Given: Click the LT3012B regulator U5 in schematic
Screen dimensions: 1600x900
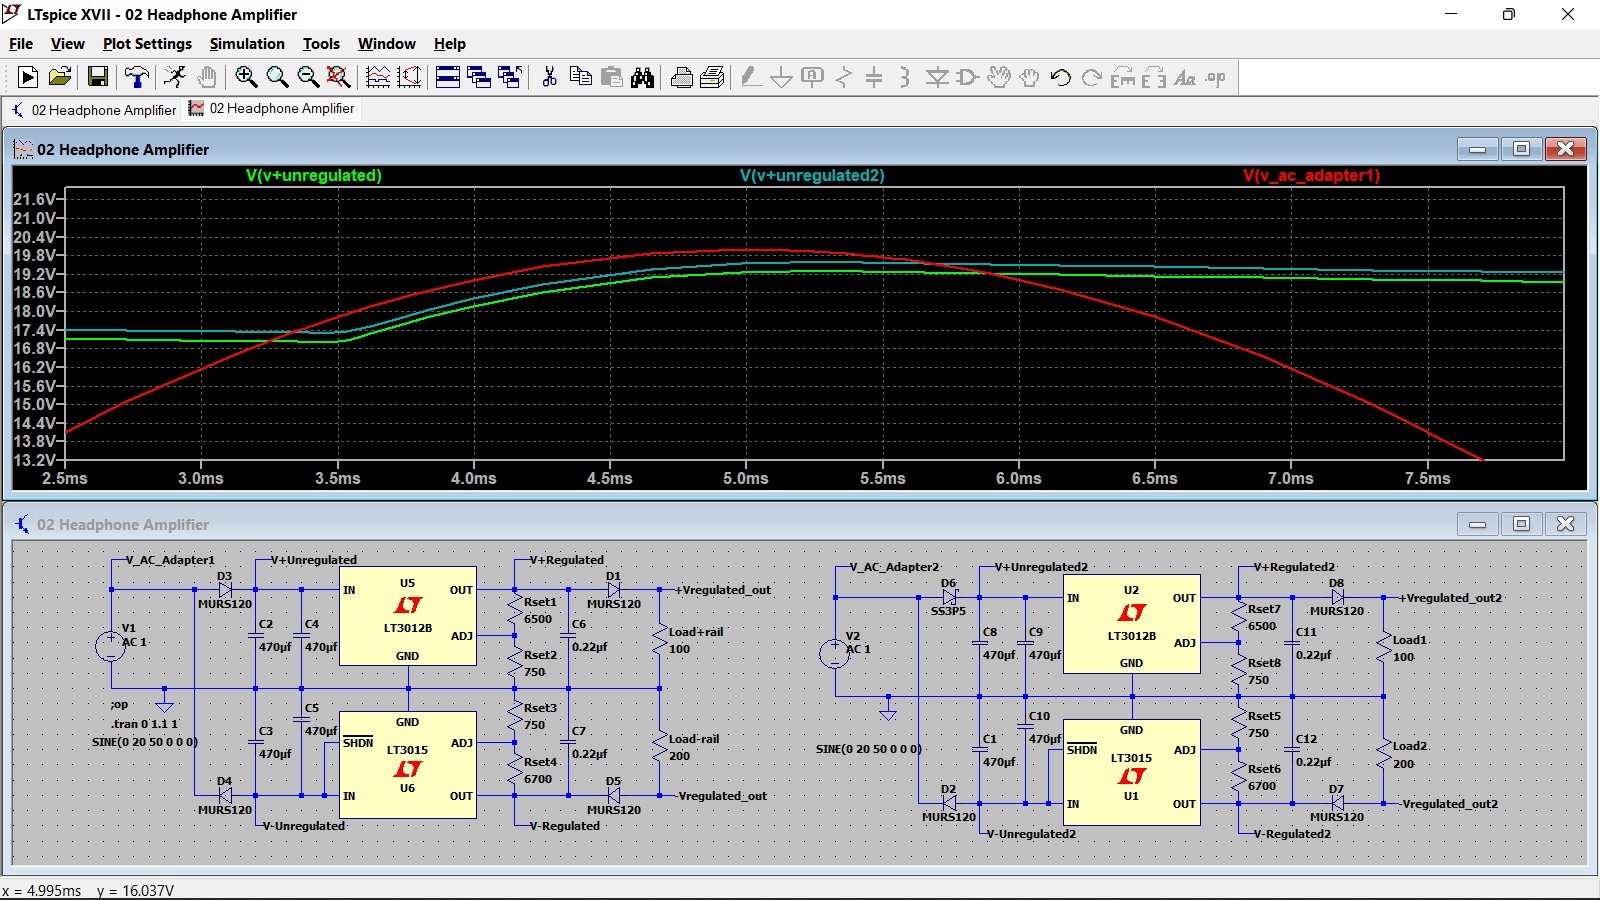Looking at the screenshot, I should (408, 618).
